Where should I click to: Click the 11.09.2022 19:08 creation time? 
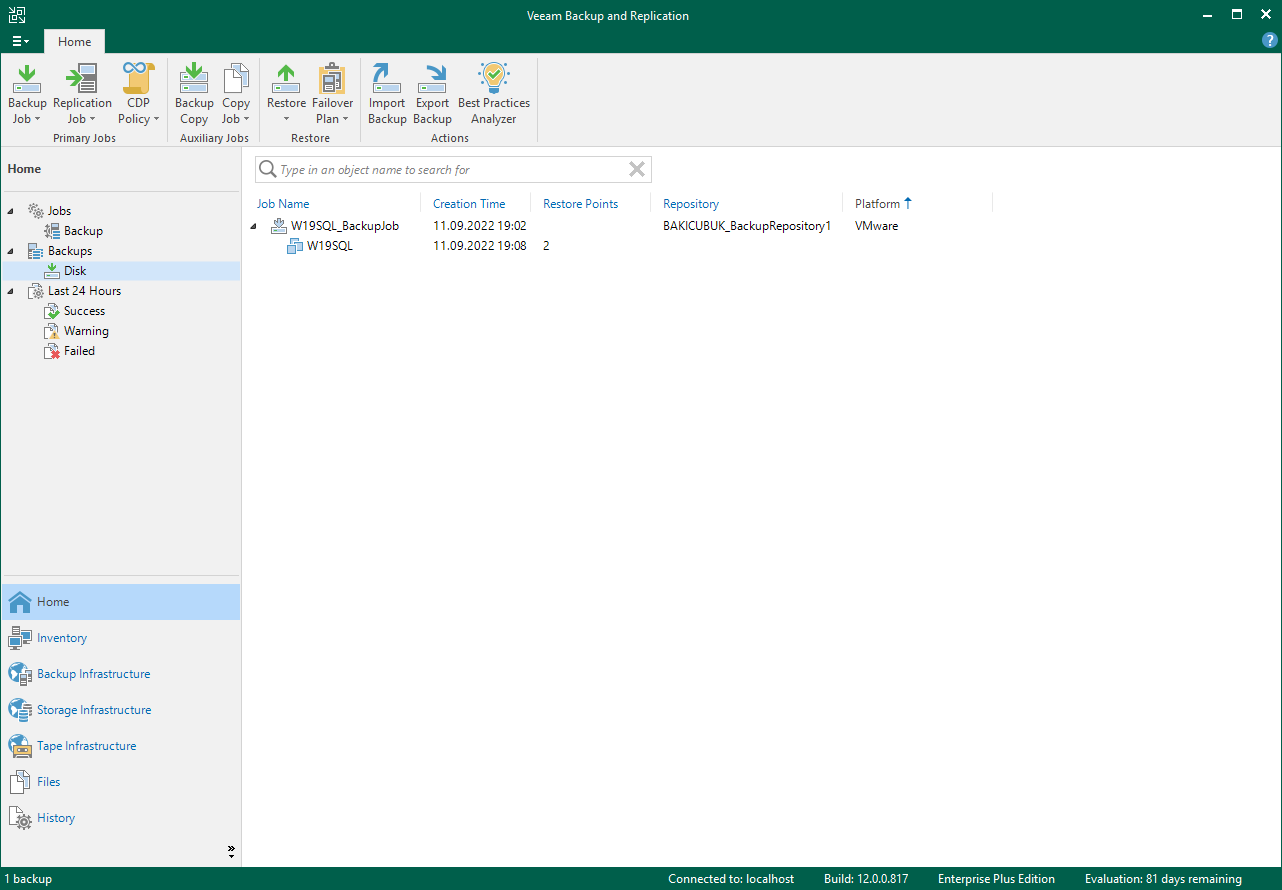click(480, 246)
